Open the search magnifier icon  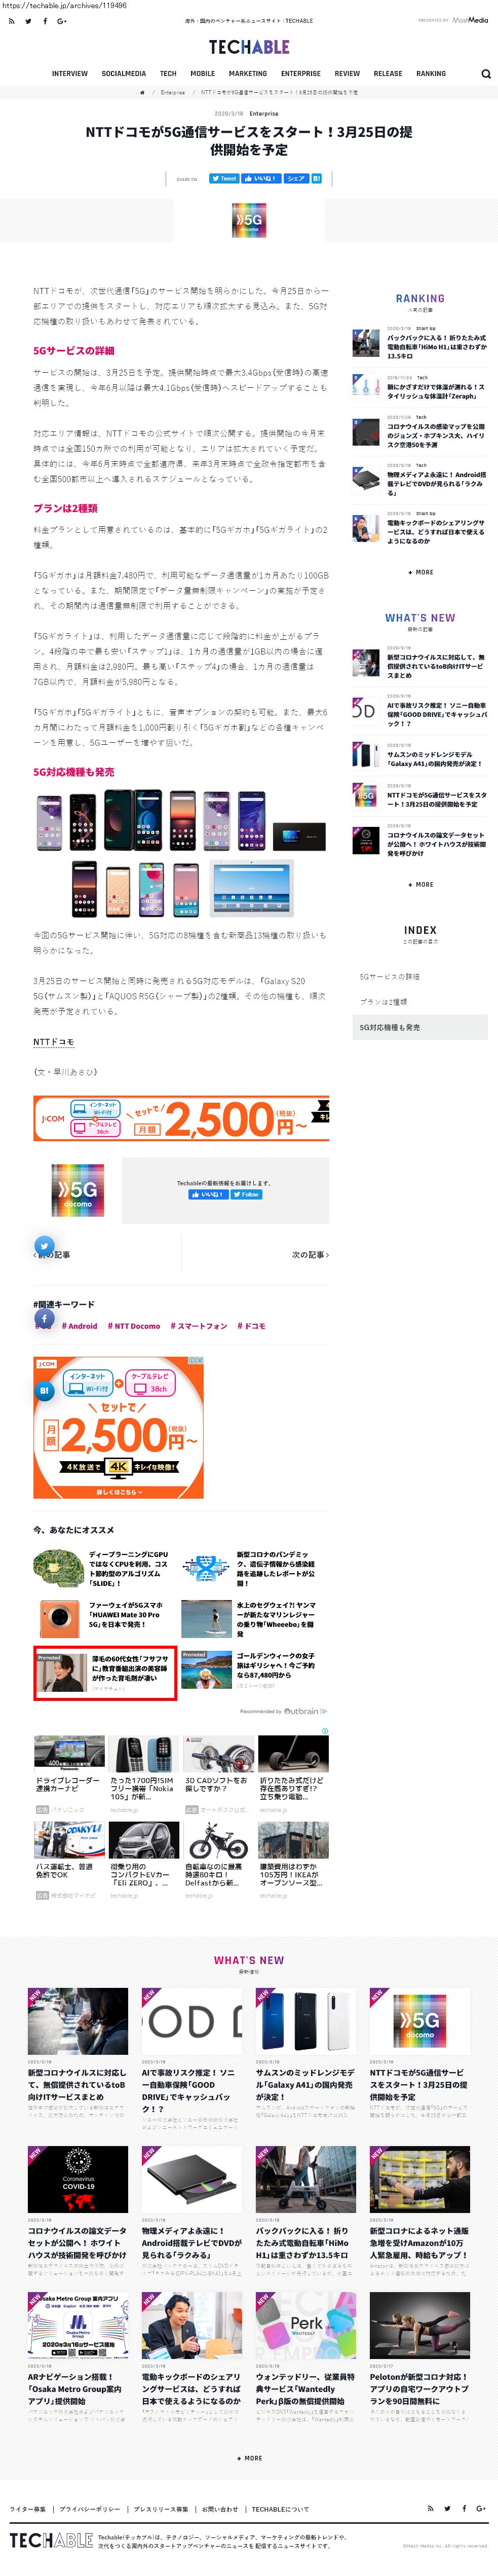pyautogui.click(x=486, y=74)
